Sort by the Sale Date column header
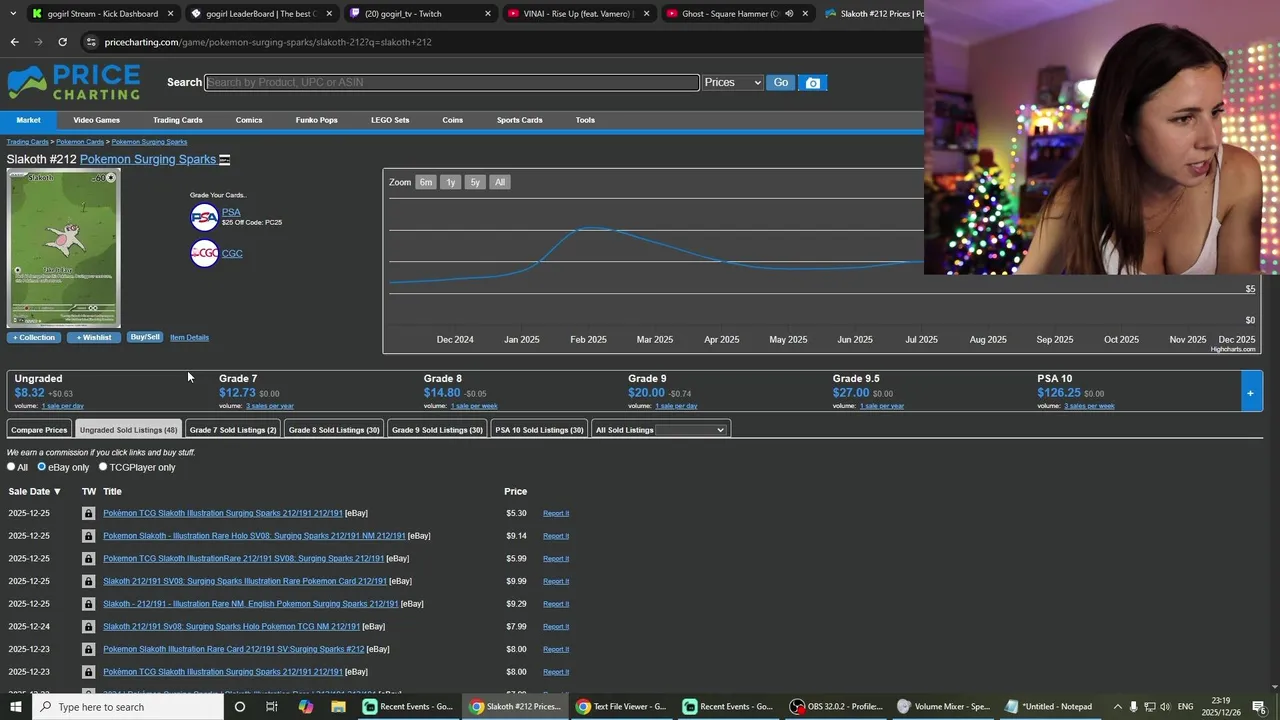The image size is (1280, 720). coord(35,492)
